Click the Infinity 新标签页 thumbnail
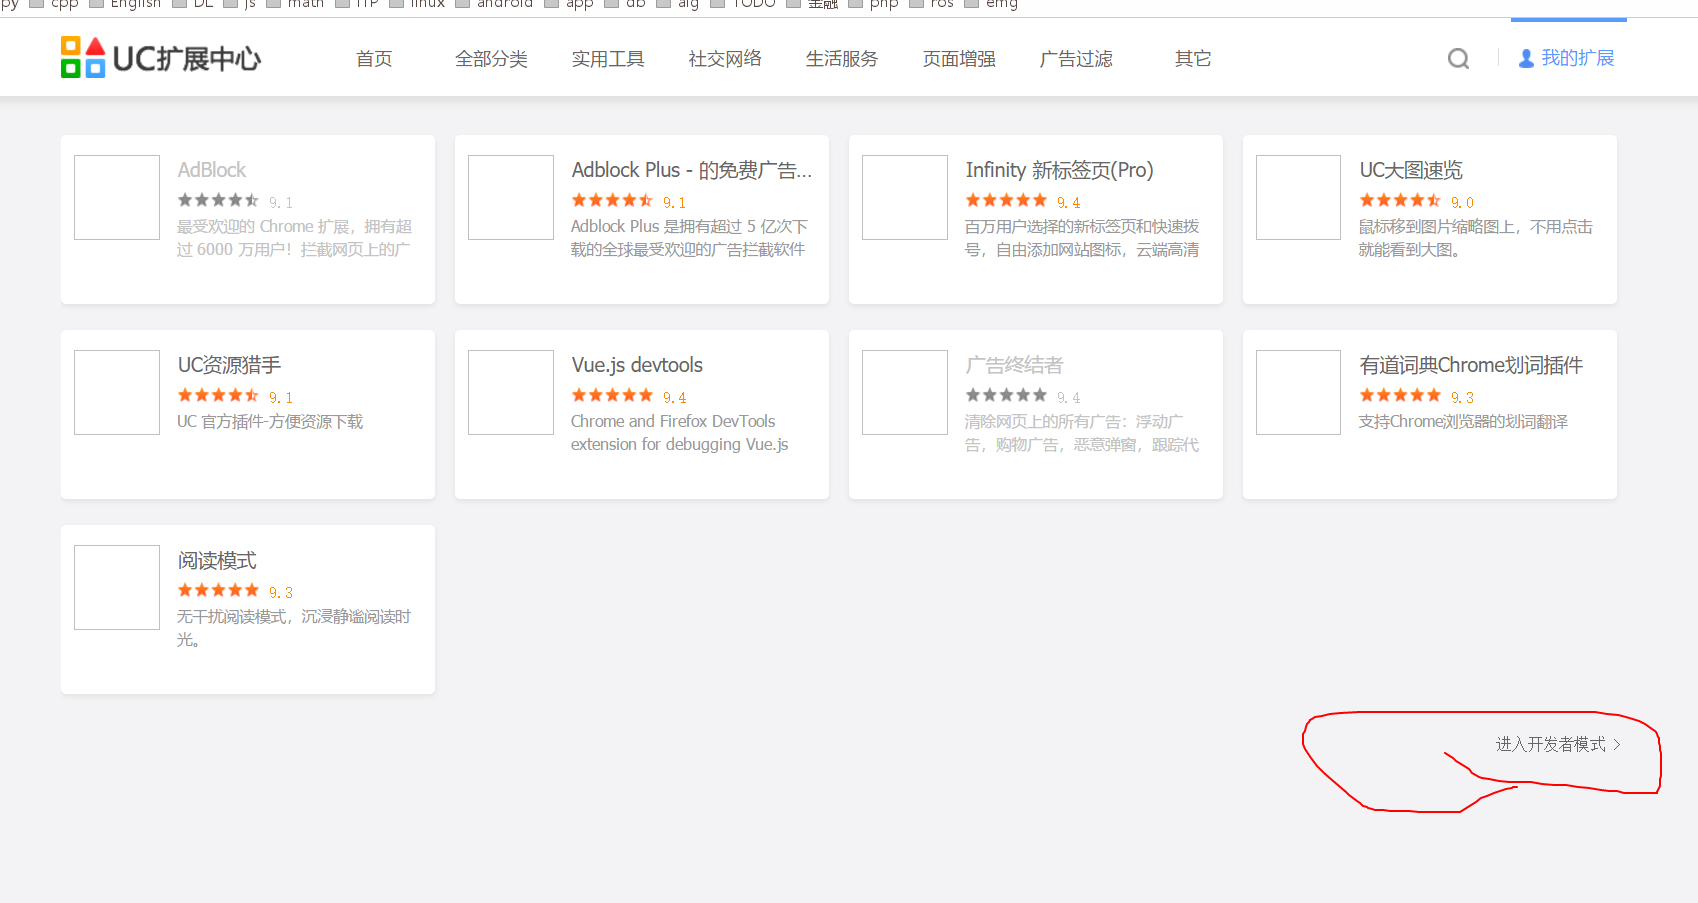 905,197
